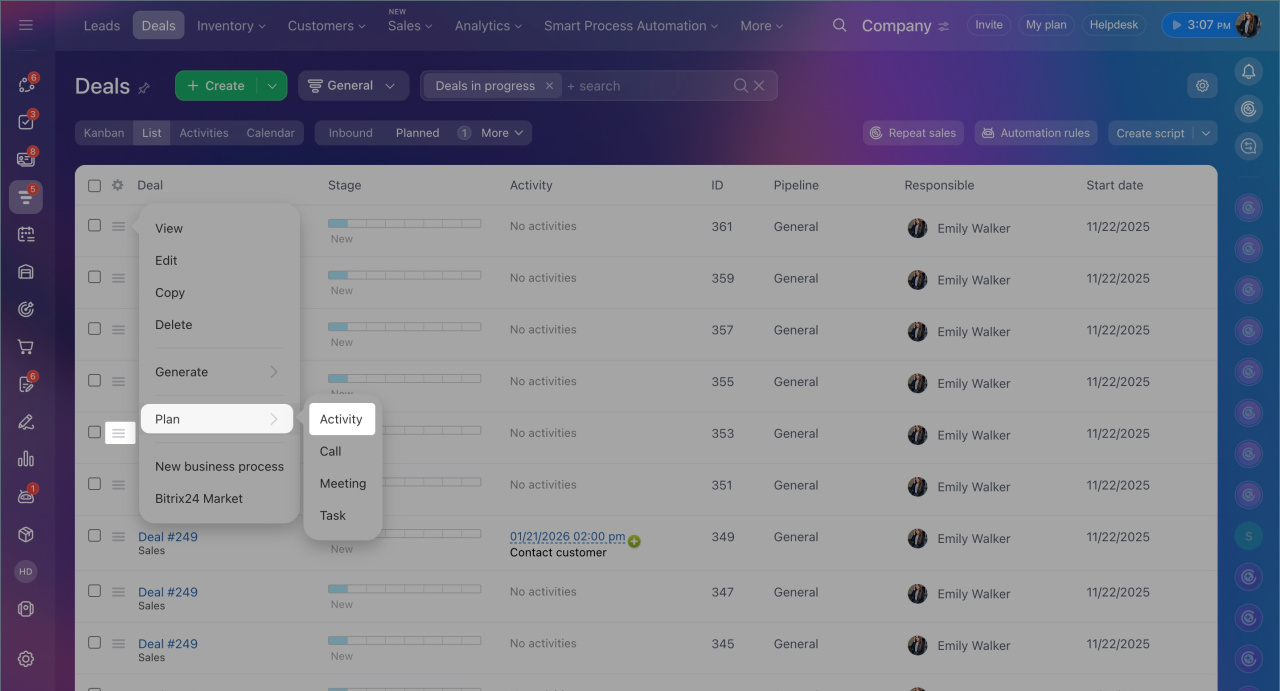Open the online store cart sidebar icon
The height and width of the screenshot is (691, 1280).
click(26, 347)
